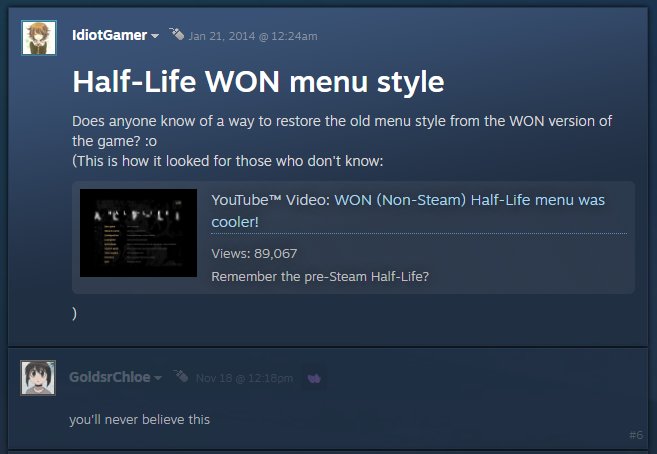Viewport: 657px width, 454px height.
Task: Open IdiotGamer's profile via username
Action: point(109,36)
